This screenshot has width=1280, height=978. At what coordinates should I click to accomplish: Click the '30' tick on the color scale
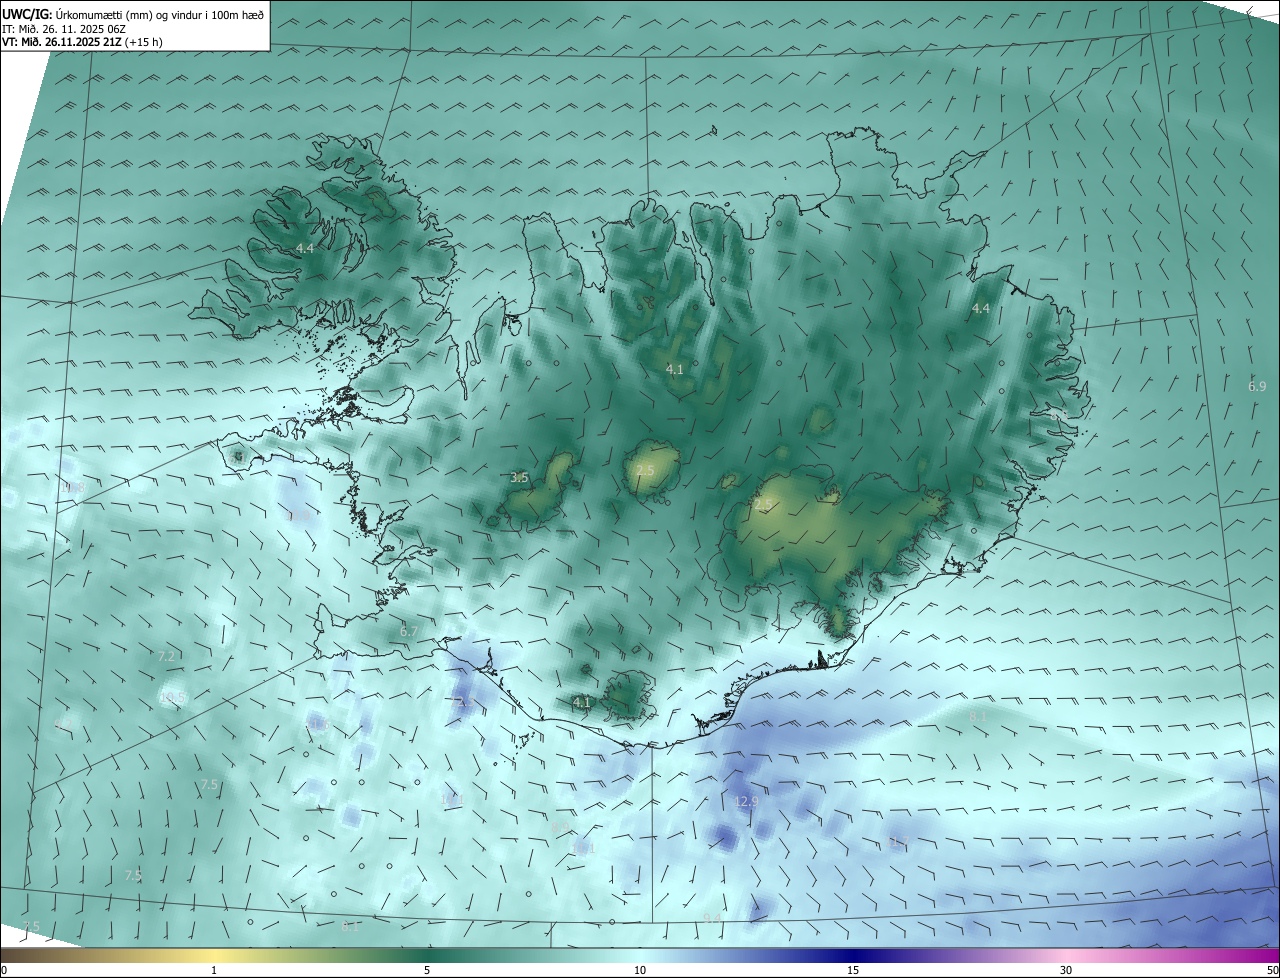1066,970
